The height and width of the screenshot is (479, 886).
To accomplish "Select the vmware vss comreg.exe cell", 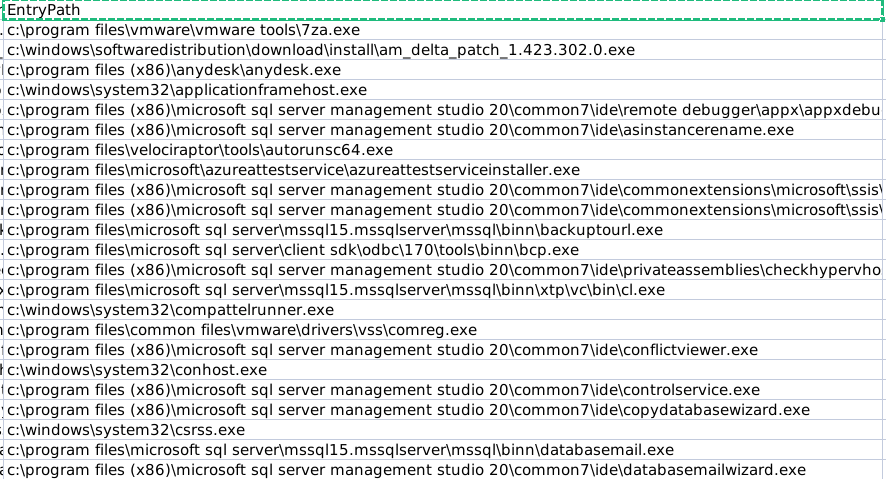I will click(444, 330).
